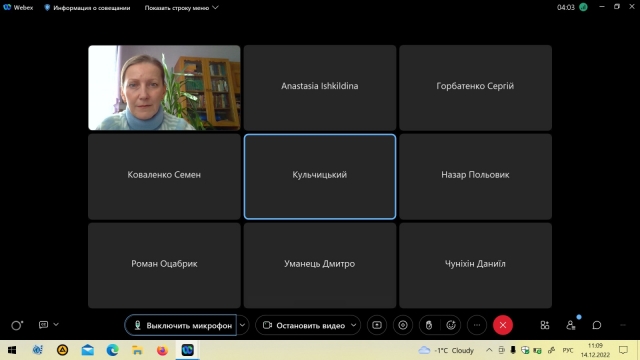Click Показать строку меню menu toggle
Image resolution: width=640 pixels, height=360 pixels.
click(181, 7)
